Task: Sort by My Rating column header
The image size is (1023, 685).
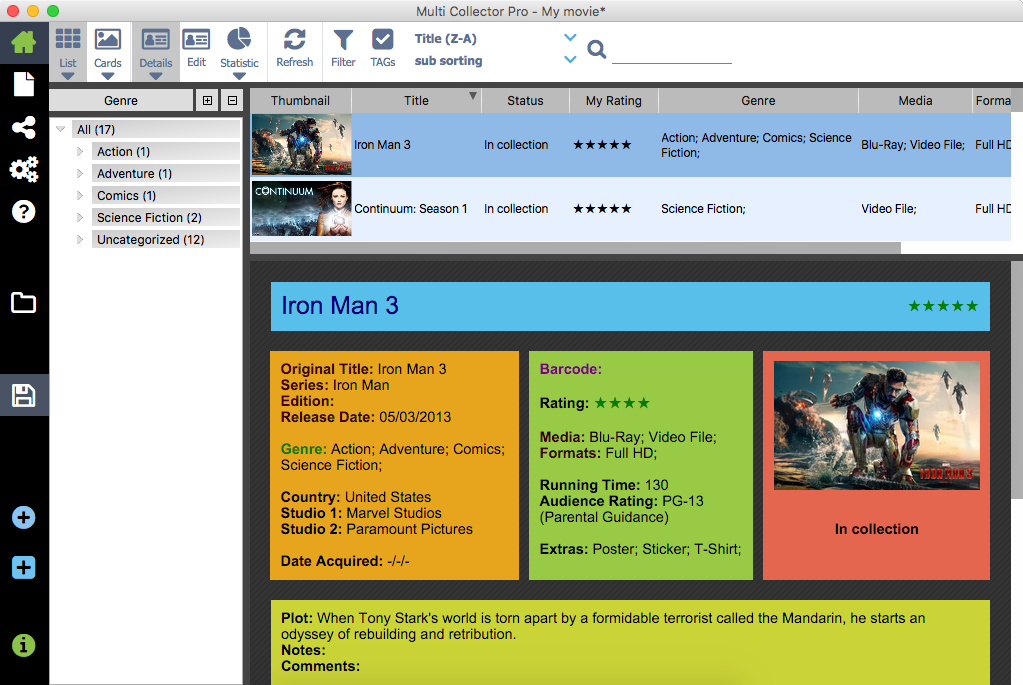Action: [613, 100]
